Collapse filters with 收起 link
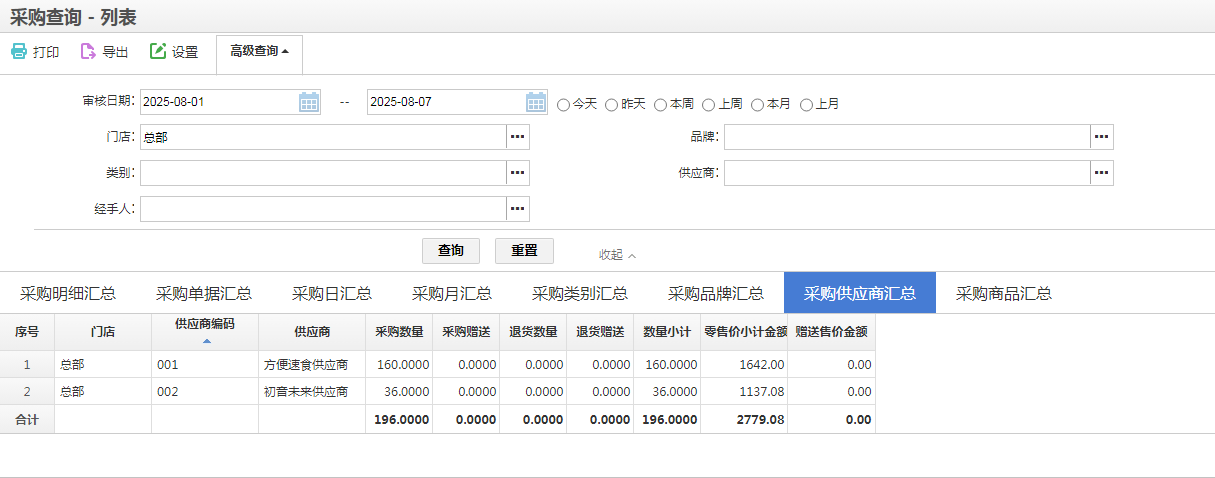The width and height of the screenshot is (1215, 478). tap(617, 254)
